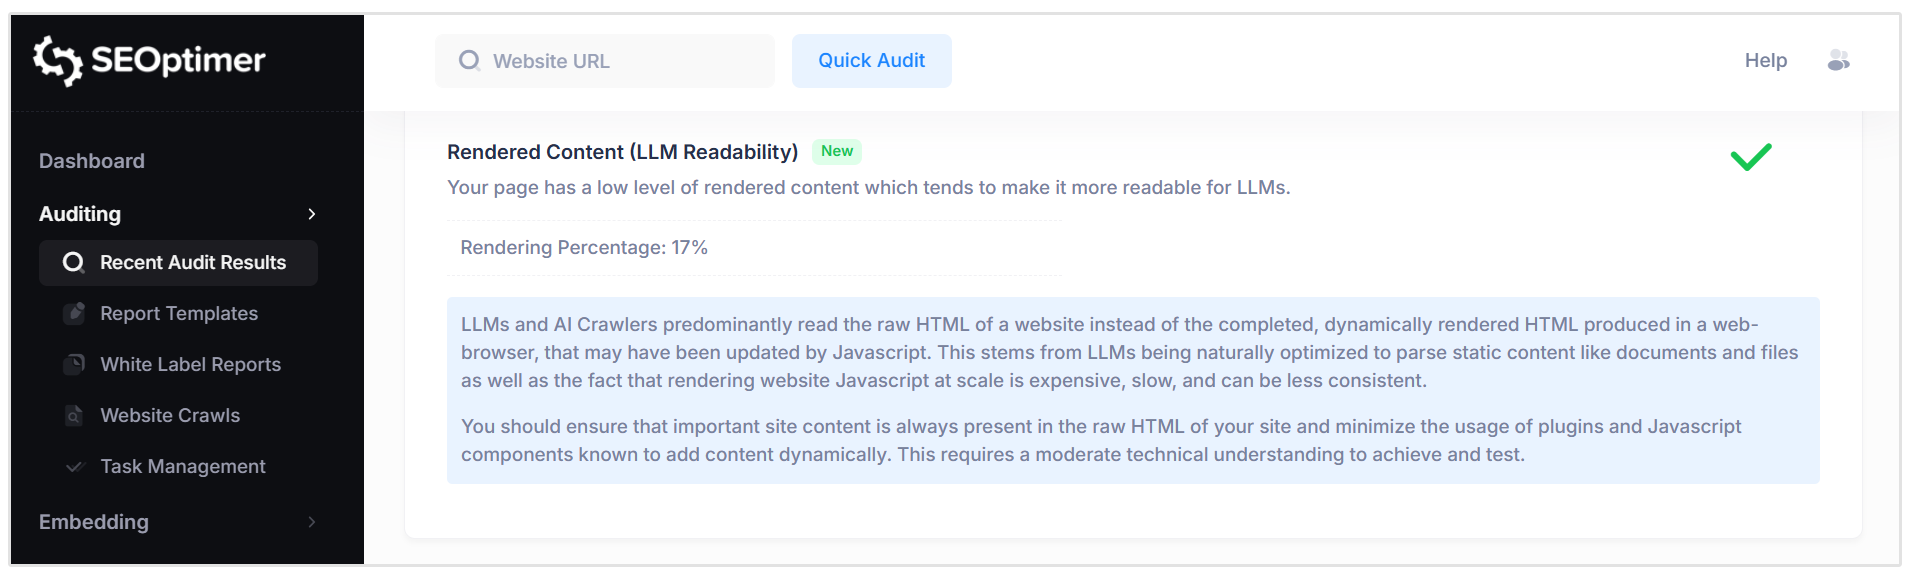Collapse the Auditing sidebar group

(x=312, y=214)
